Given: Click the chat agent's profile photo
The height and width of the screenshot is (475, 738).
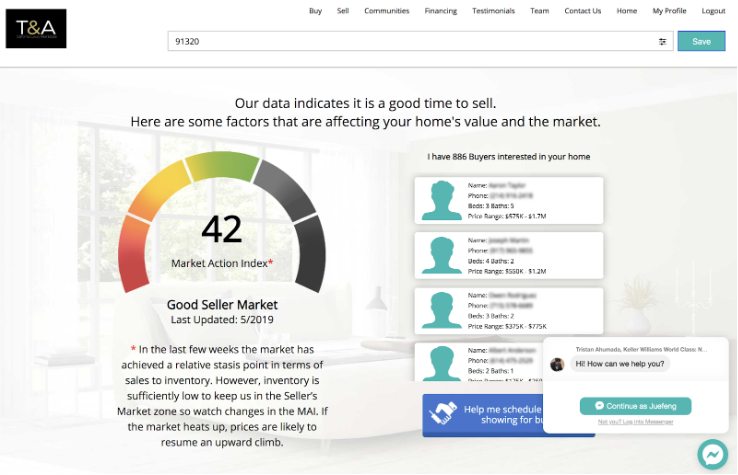Looking at the screenshot, I should tap(558, 364).
